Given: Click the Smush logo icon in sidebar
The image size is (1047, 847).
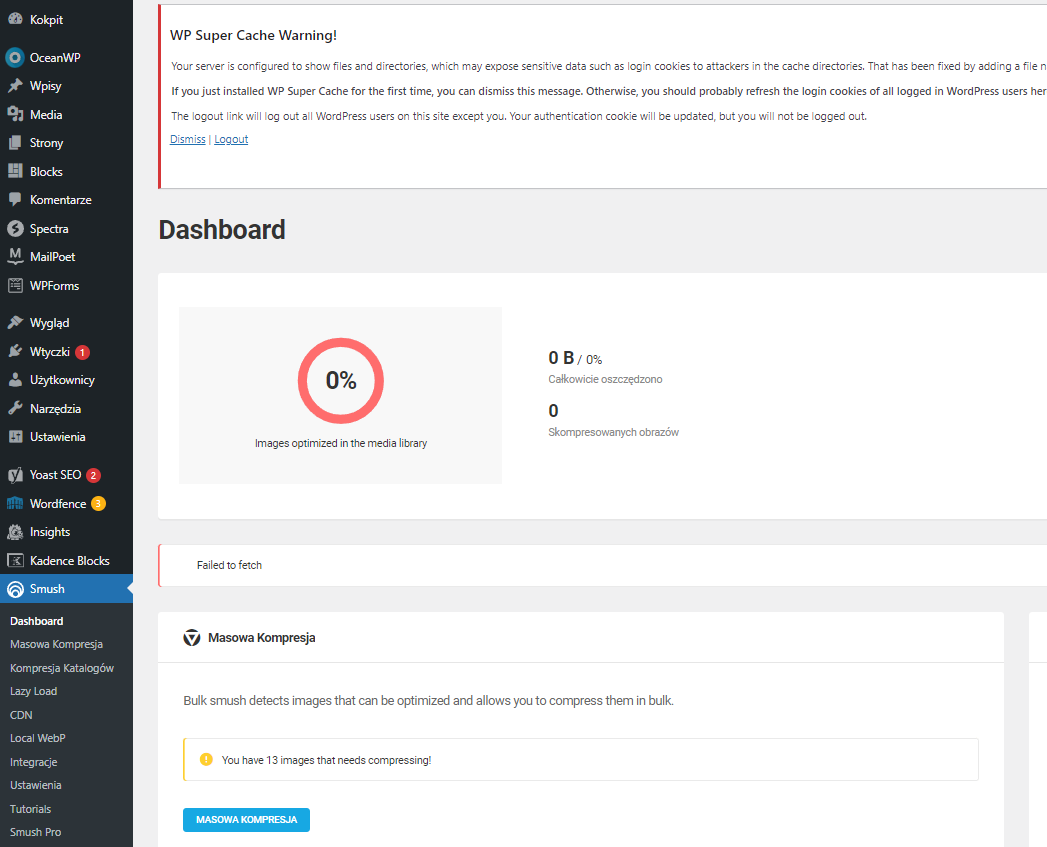Looking at the screenshot, I should 15,589.
